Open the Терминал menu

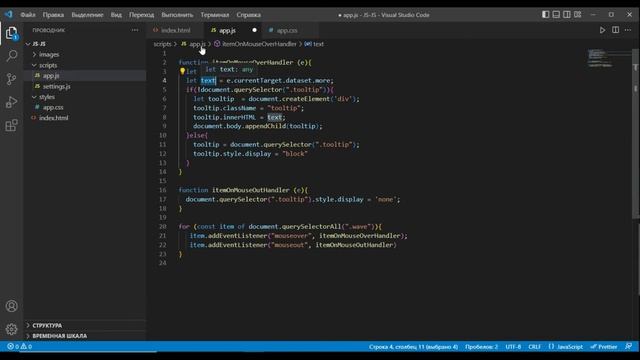[x=215, y=15]
